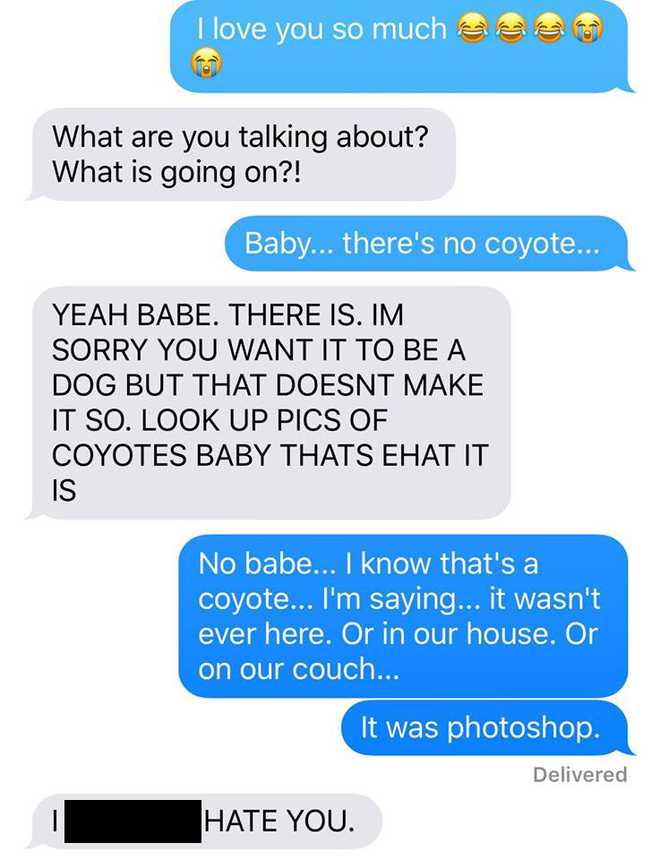This screenshot has height=860, width=660.
Task: Tap the "What are you talking about?" line
Action: point(240,135)
